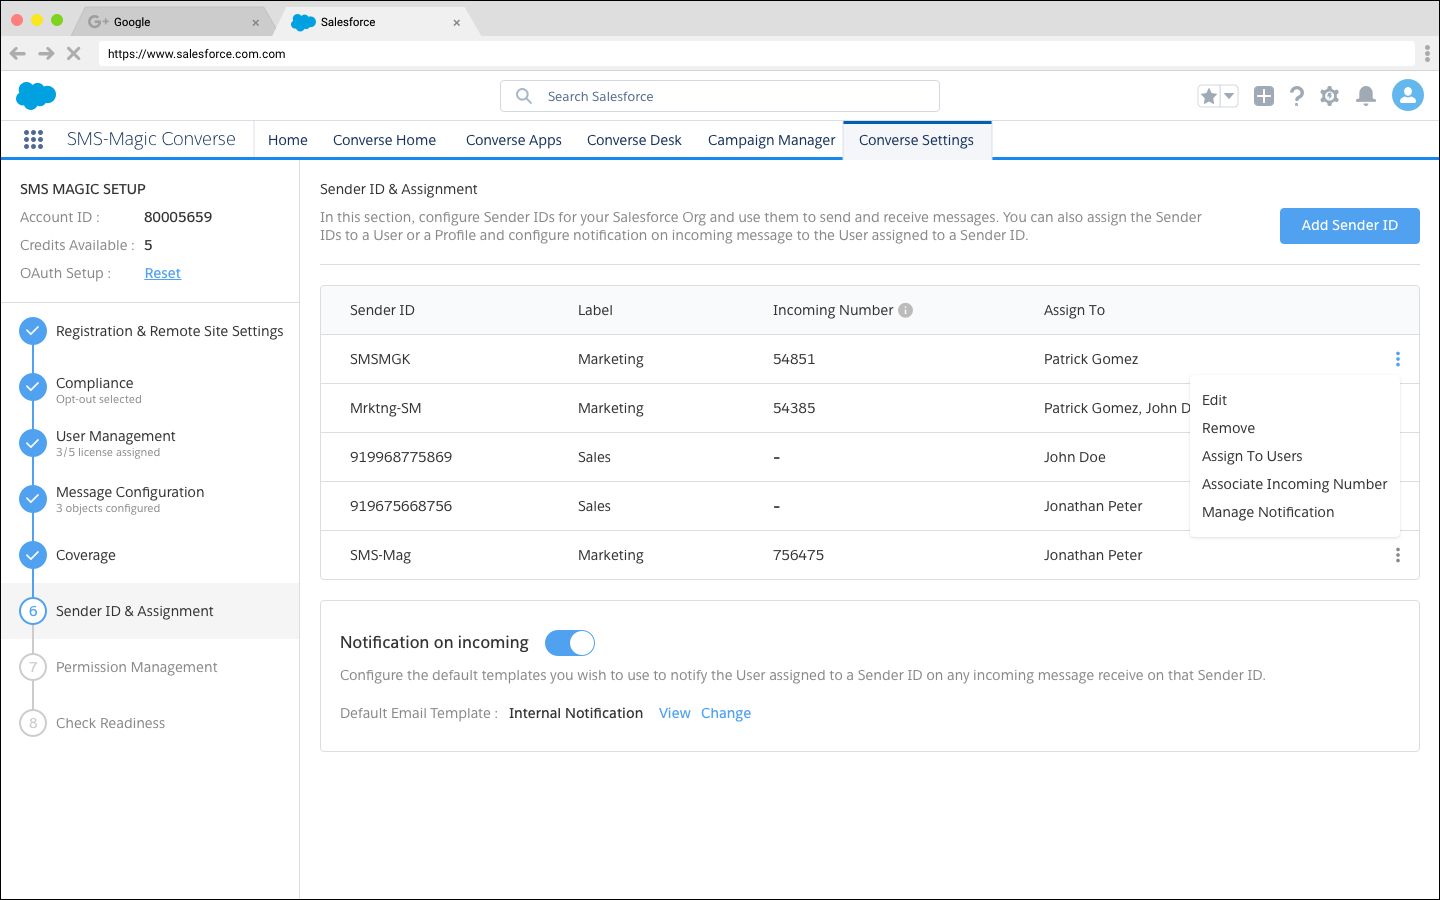Click the Assign To column header
The height and width of the screenshot is (900, 1440).
pos(1074,310)
